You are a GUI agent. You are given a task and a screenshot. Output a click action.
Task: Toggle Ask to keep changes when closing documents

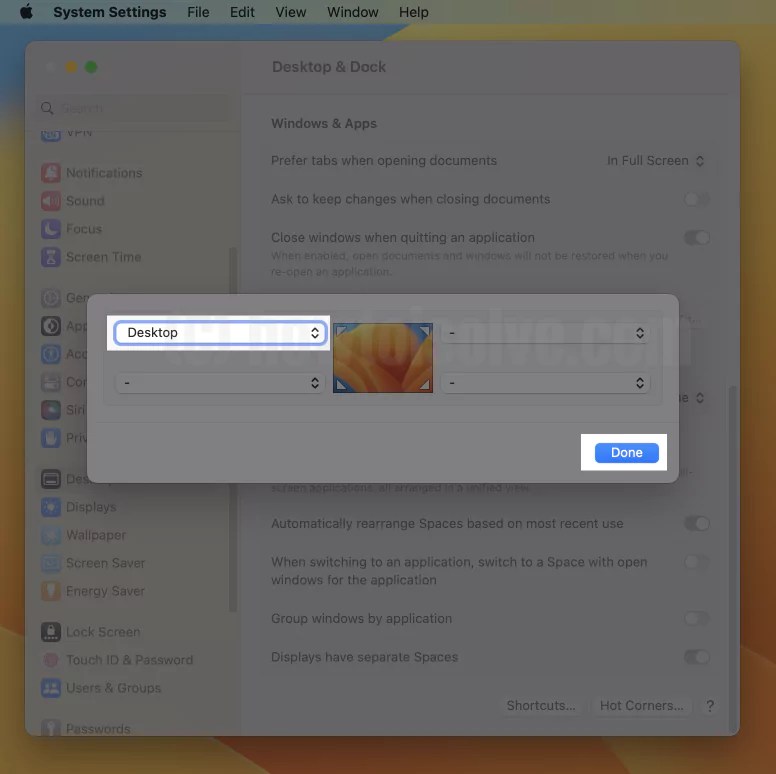[x=697, y=199]
